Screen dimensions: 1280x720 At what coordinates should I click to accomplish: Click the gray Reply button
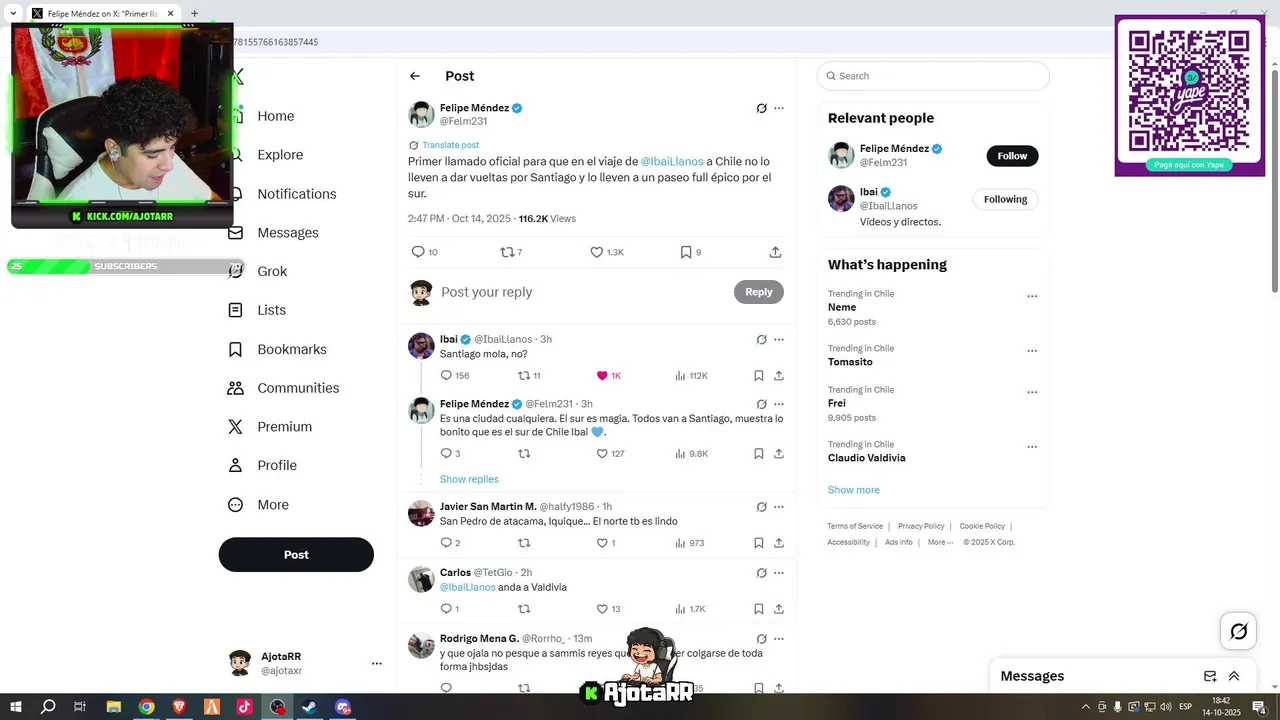(x=759, y=292)
